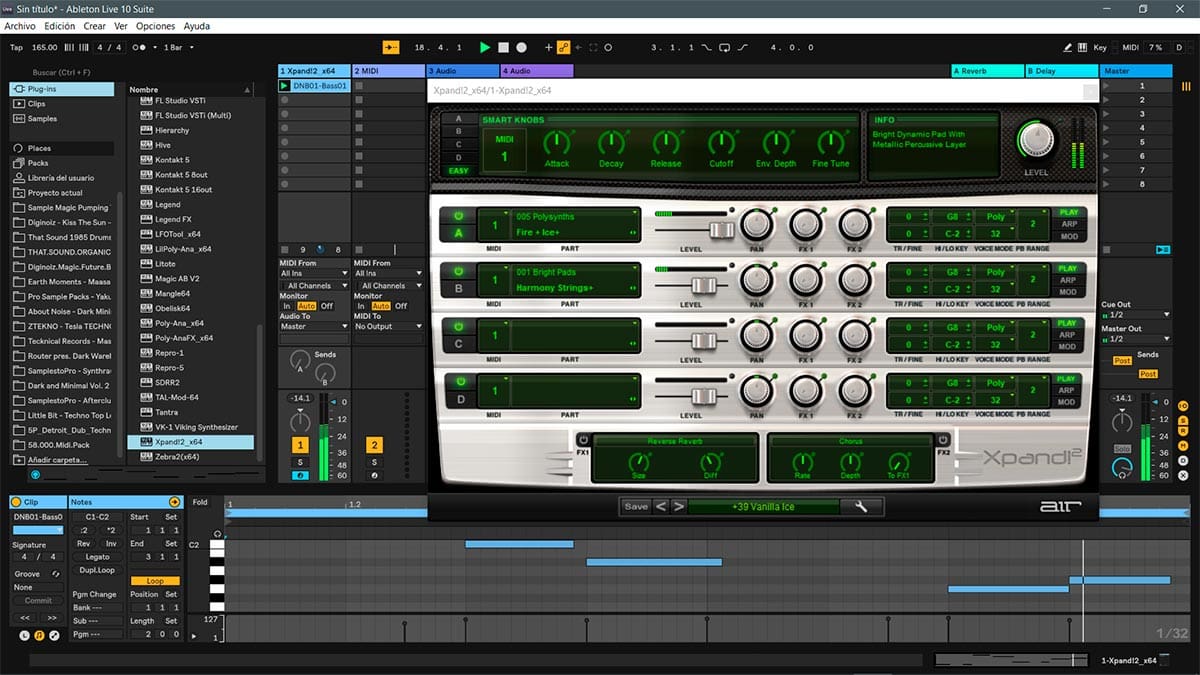Enable MIDI arrangement overdub plus icon
Viewport: 1200px width, 675px height.
tap(548, 47)
